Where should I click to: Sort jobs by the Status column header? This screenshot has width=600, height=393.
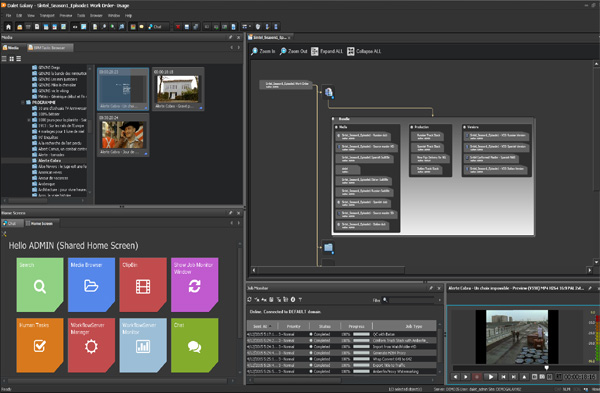(325, 326)
